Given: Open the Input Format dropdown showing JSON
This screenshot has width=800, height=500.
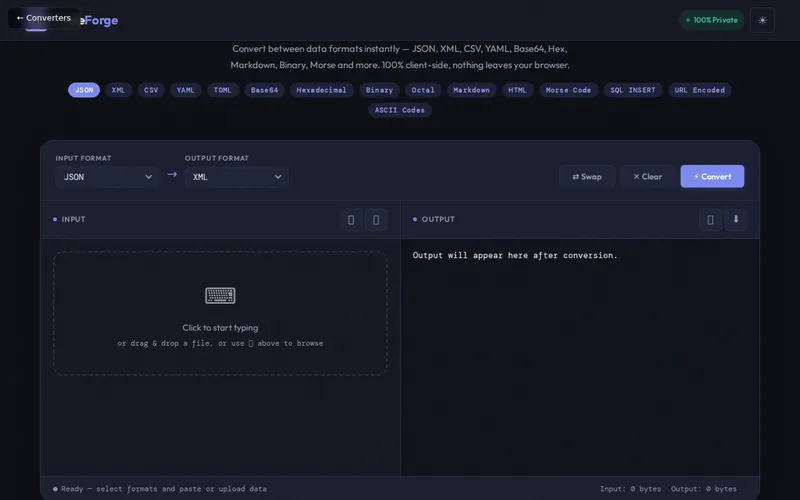Looking at the screenshot, I should (108, 177).
